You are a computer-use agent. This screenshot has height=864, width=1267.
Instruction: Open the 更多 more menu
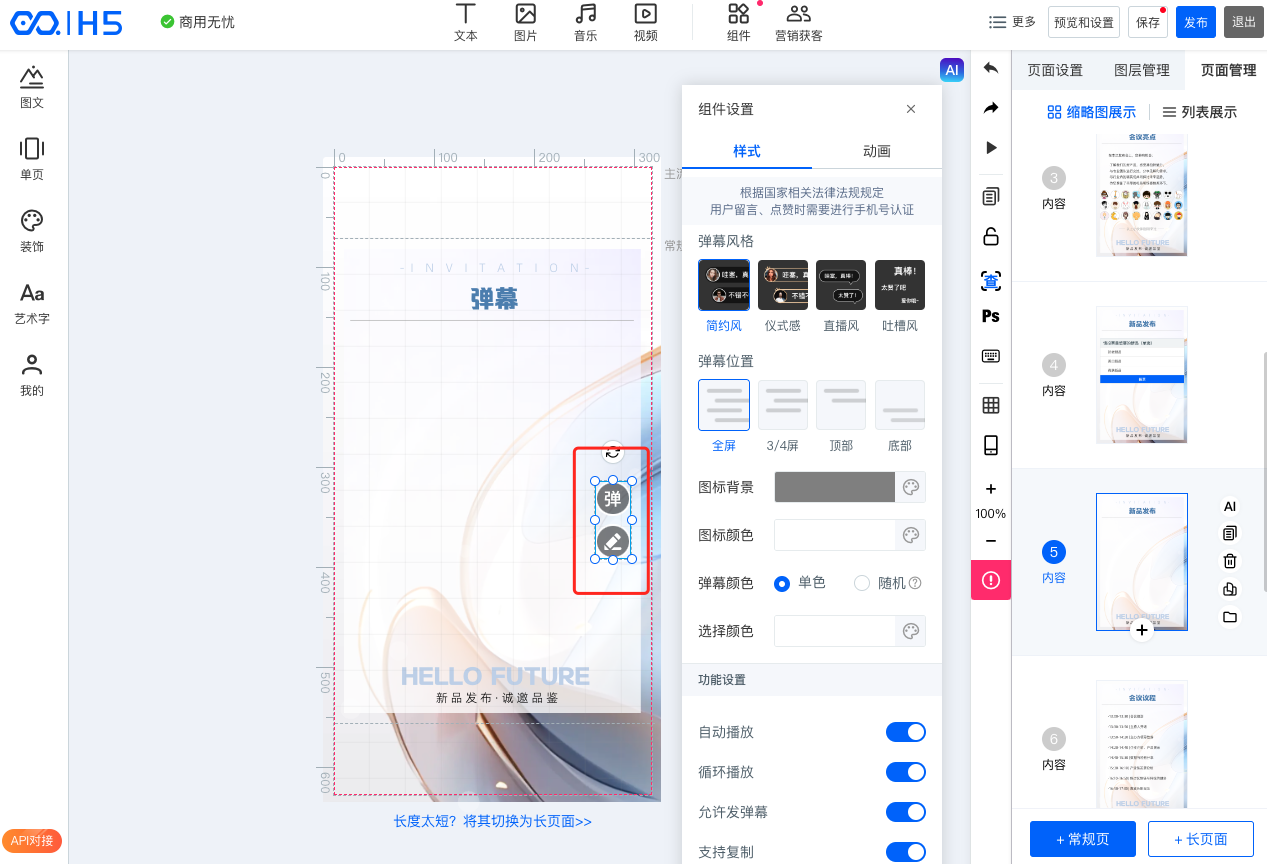1012,22
